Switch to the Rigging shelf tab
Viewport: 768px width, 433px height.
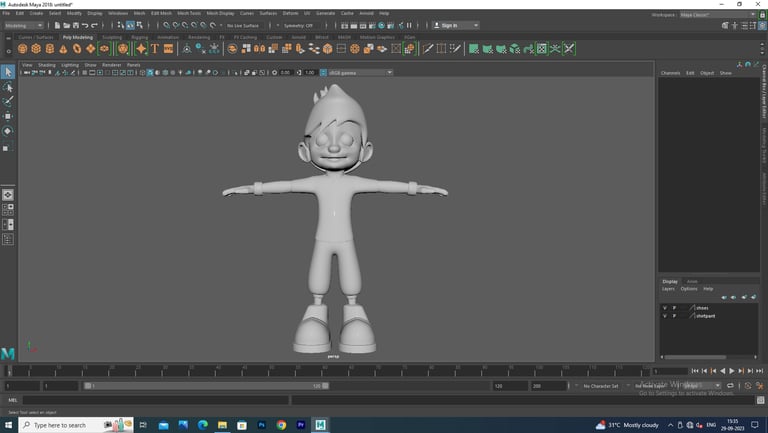(x=140, y=37)
